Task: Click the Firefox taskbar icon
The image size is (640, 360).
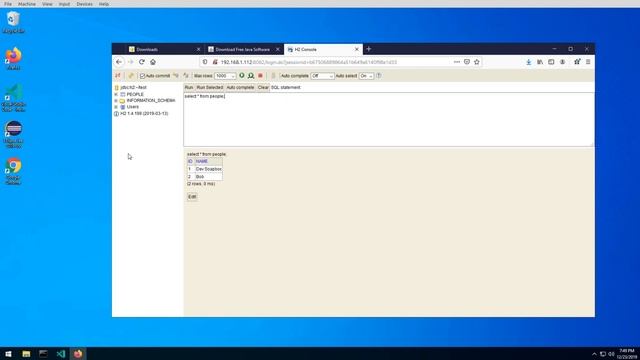Action: point(78,353)
